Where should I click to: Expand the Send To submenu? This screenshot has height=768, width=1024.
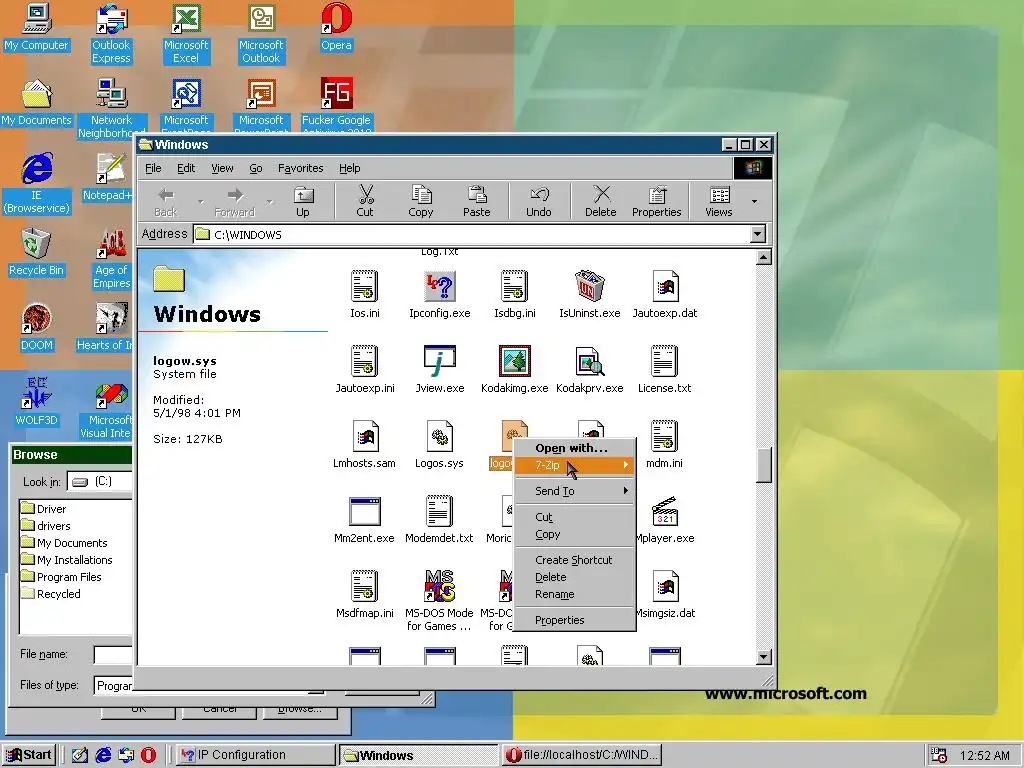pos(575,491)
